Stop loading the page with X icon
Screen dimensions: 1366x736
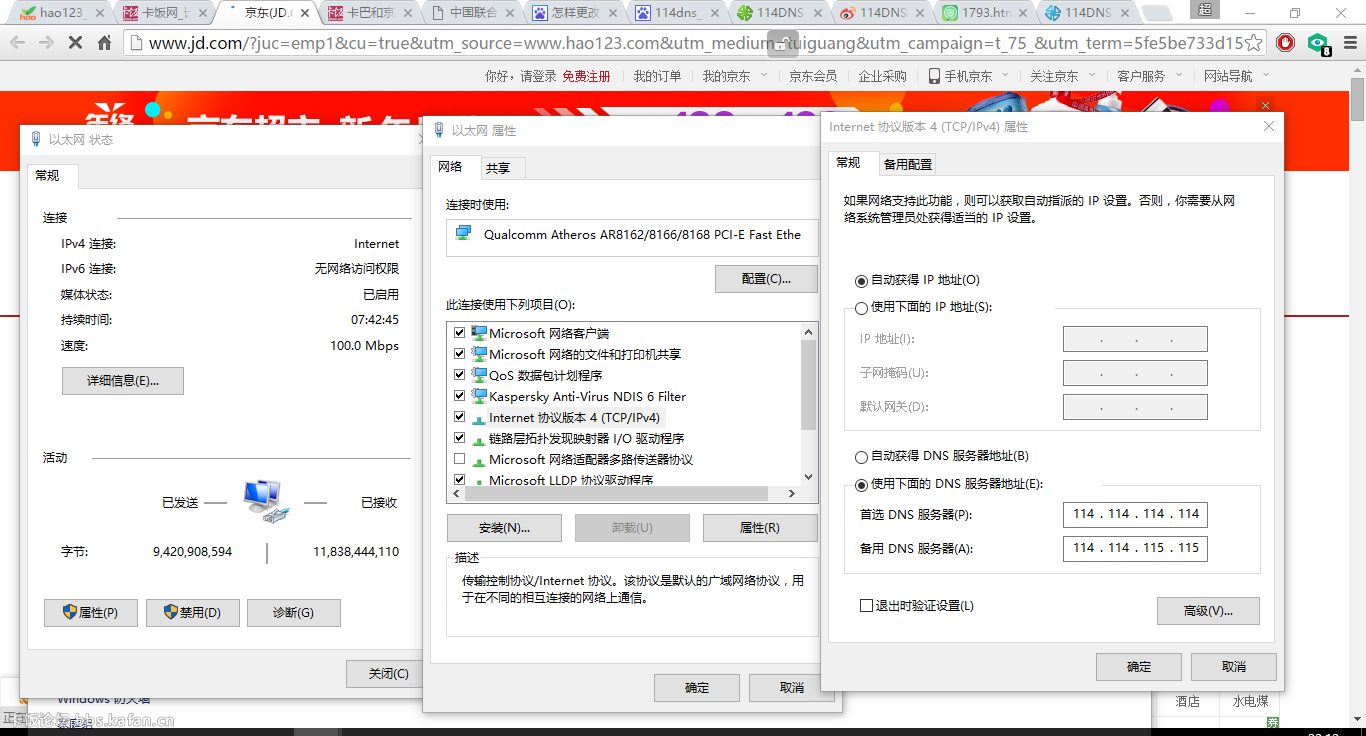pos(75,43)
